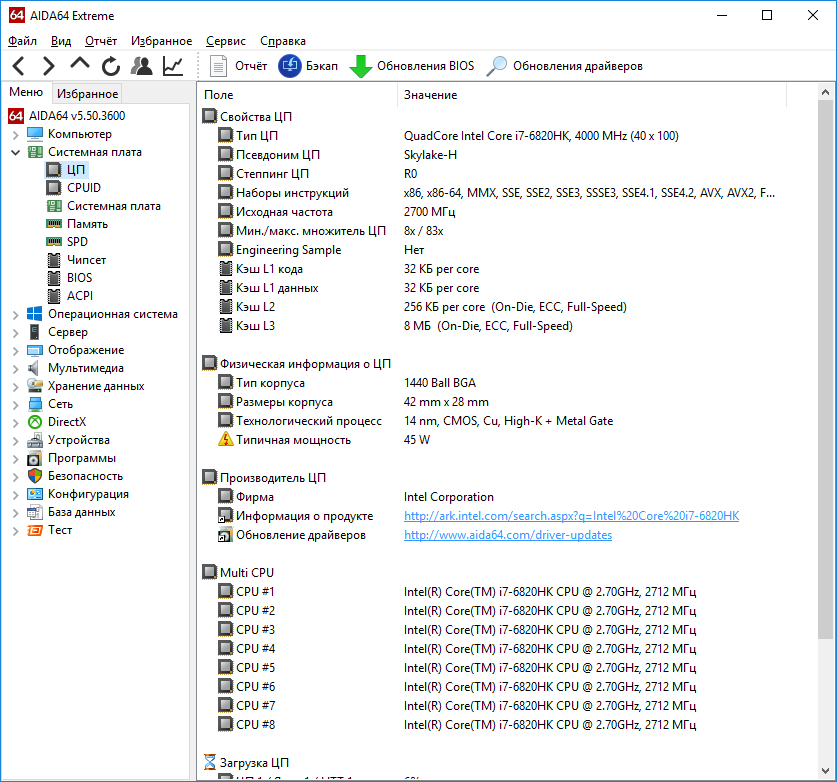
Task: Select the CPUID tree item
Action: click(74, 188)
